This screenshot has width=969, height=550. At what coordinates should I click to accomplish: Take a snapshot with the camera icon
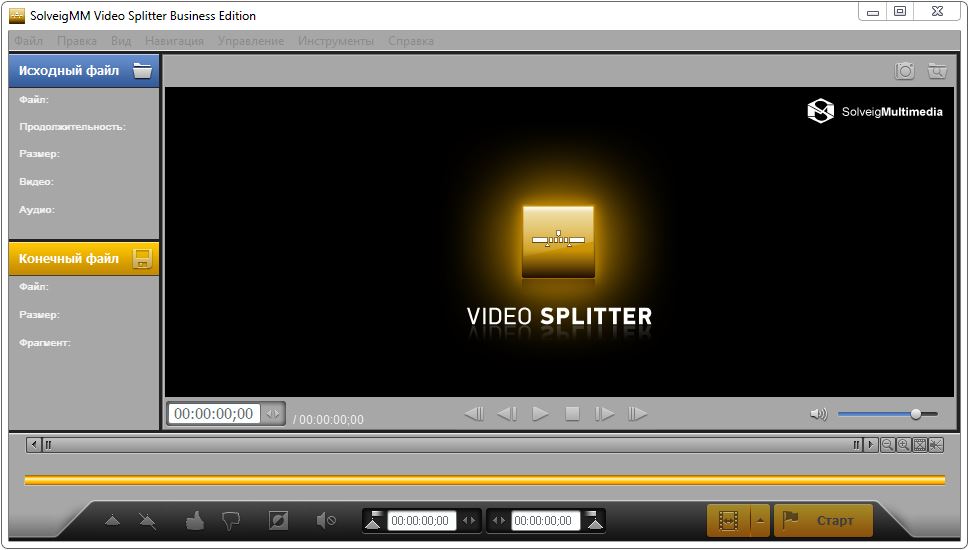click(905, 71)
